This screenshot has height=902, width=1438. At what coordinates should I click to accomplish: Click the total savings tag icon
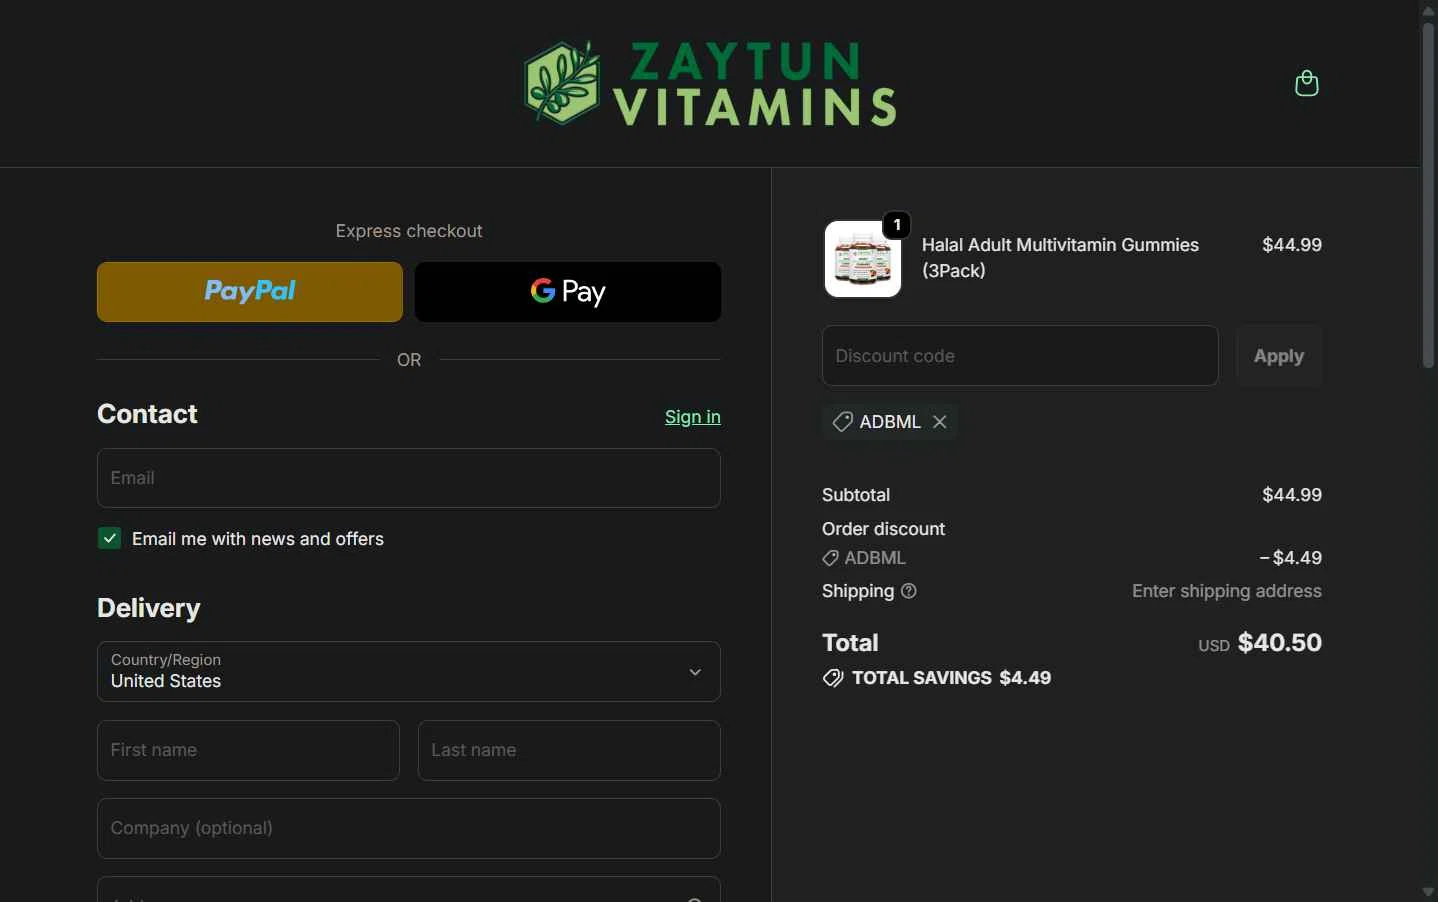(x=833, y=678)
